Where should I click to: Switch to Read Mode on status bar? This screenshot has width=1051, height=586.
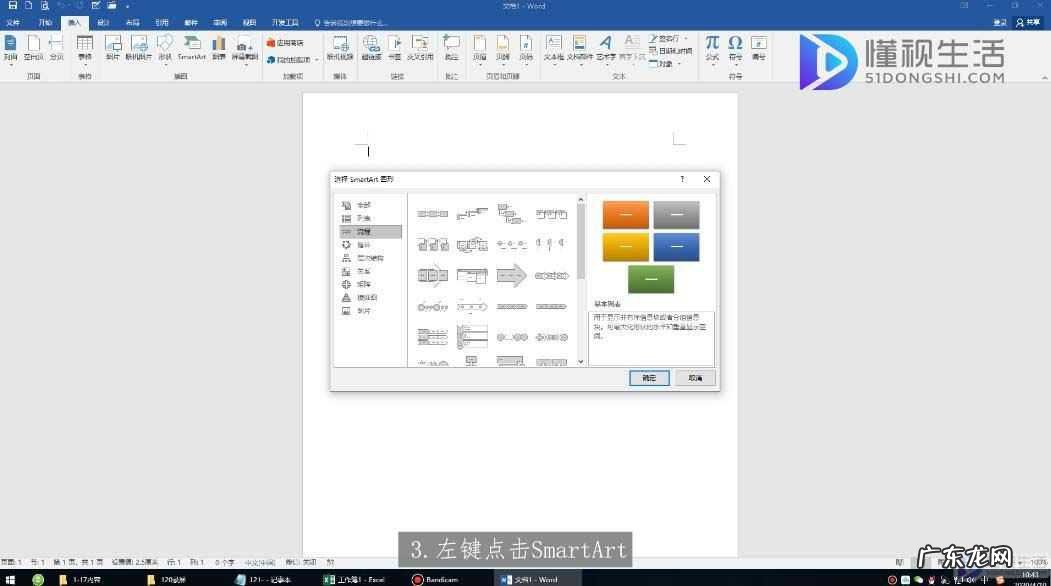pyautogui.click(x=896, y=562)
